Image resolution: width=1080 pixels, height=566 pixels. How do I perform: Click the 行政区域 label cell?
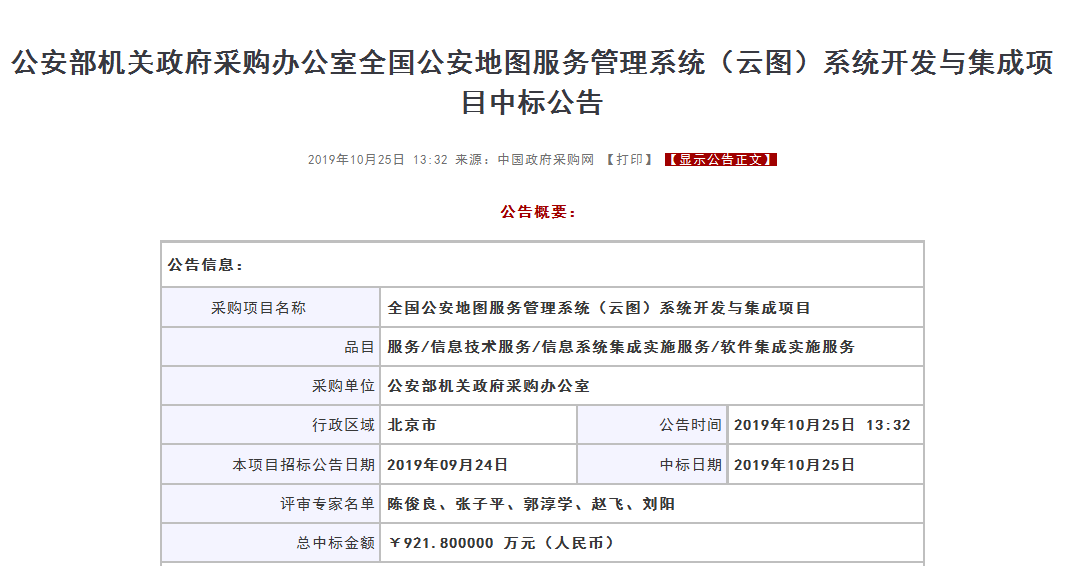(271, 426)
